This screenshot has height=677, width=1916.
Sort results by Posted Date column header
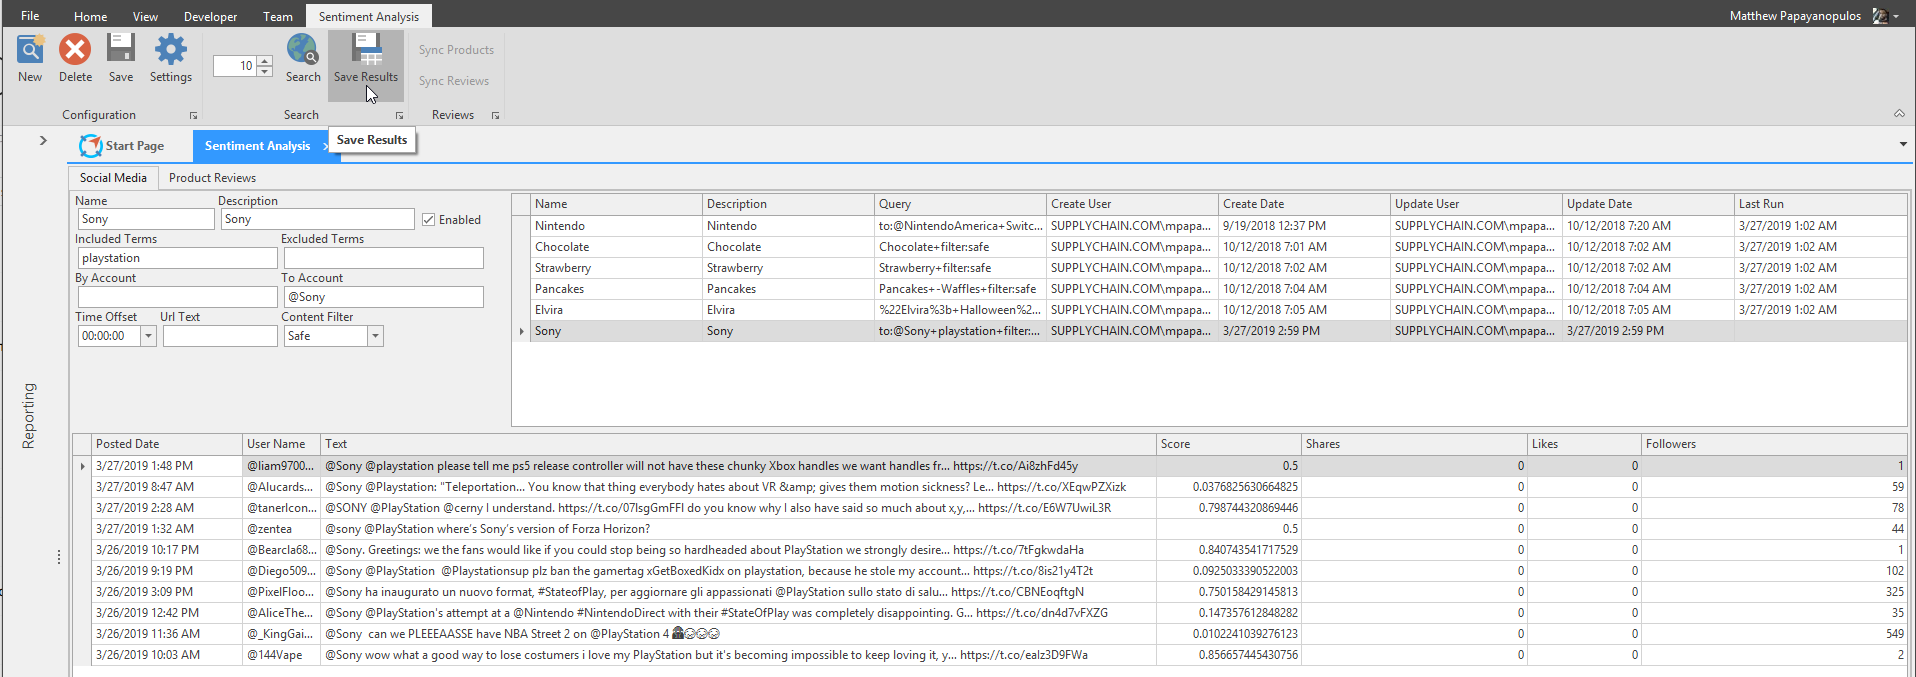(x=167, y=444)
